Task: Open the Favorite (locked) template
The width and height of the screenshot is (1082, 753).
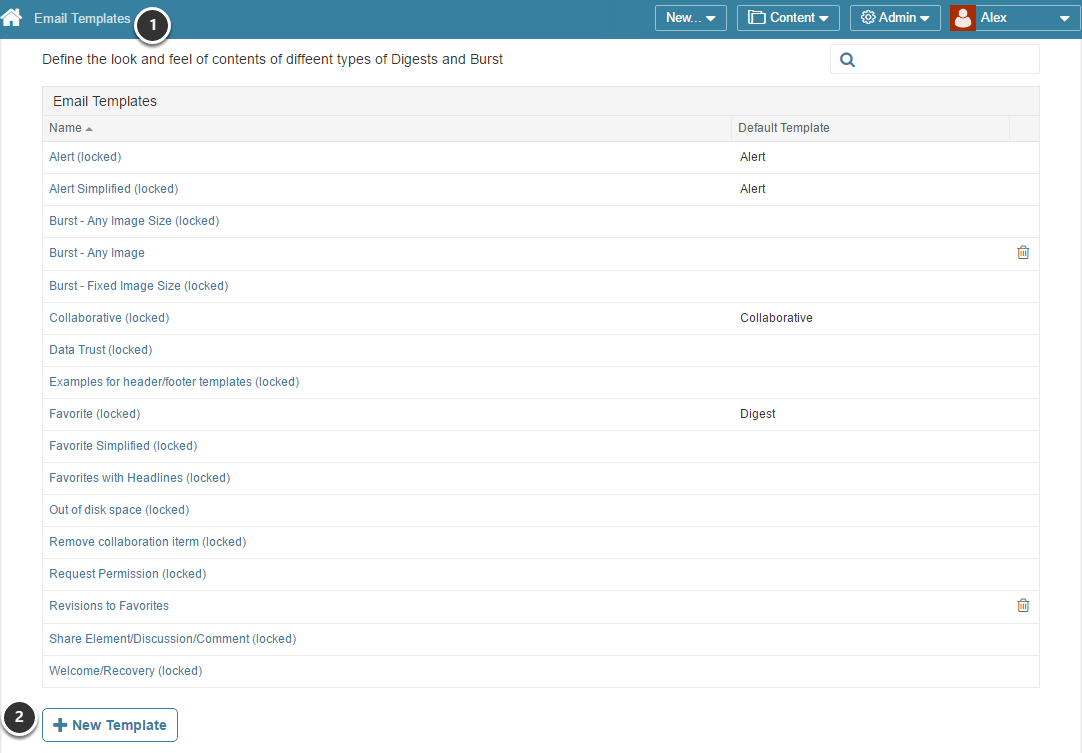Action: pyautogui.click(x=95, y=413)
